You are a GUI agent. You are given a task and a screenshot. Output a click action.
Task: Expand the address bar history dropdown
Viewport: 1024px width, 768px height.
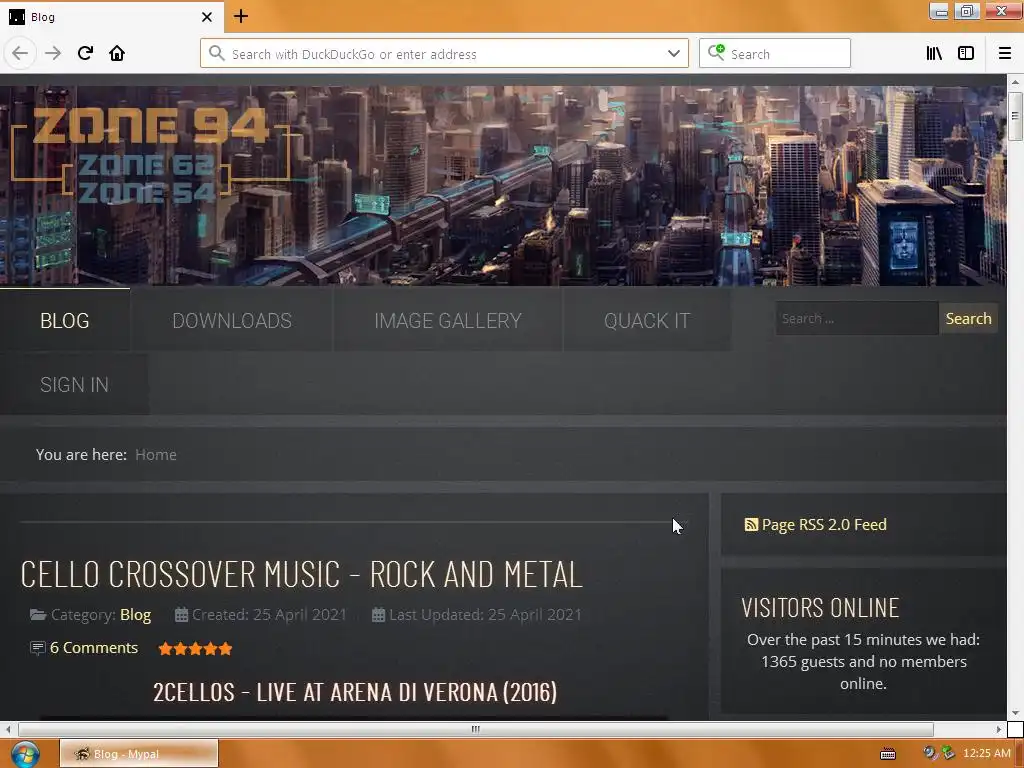point(674,54)
